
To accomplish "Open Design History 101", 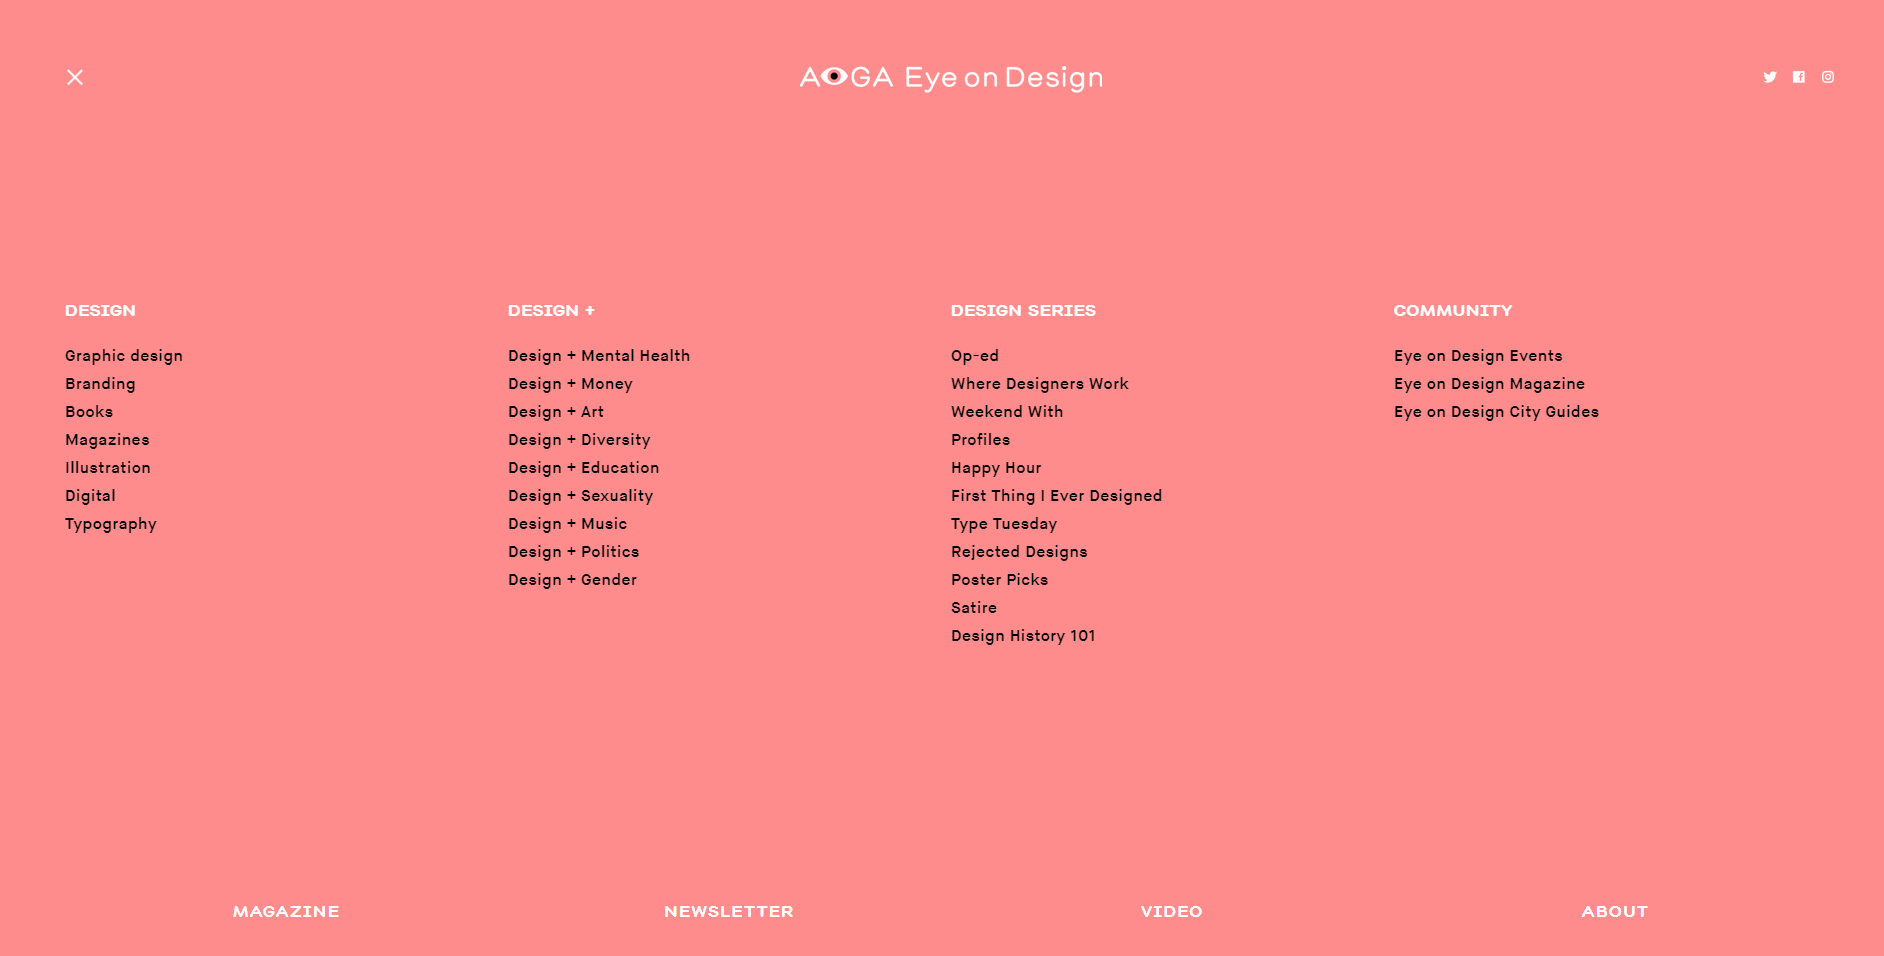I will (x=1023, y=636).
